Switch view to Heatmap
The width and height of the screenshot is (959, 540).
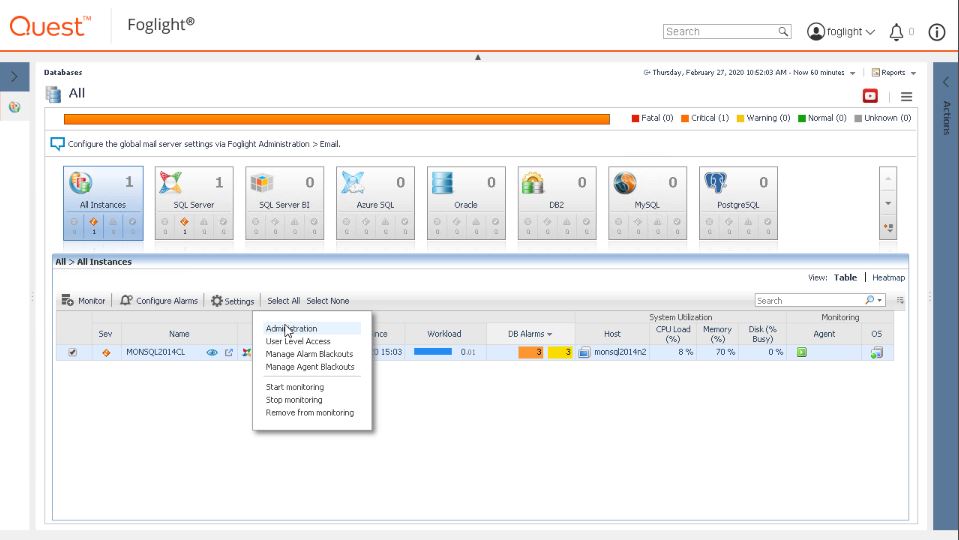pos(888,278)
